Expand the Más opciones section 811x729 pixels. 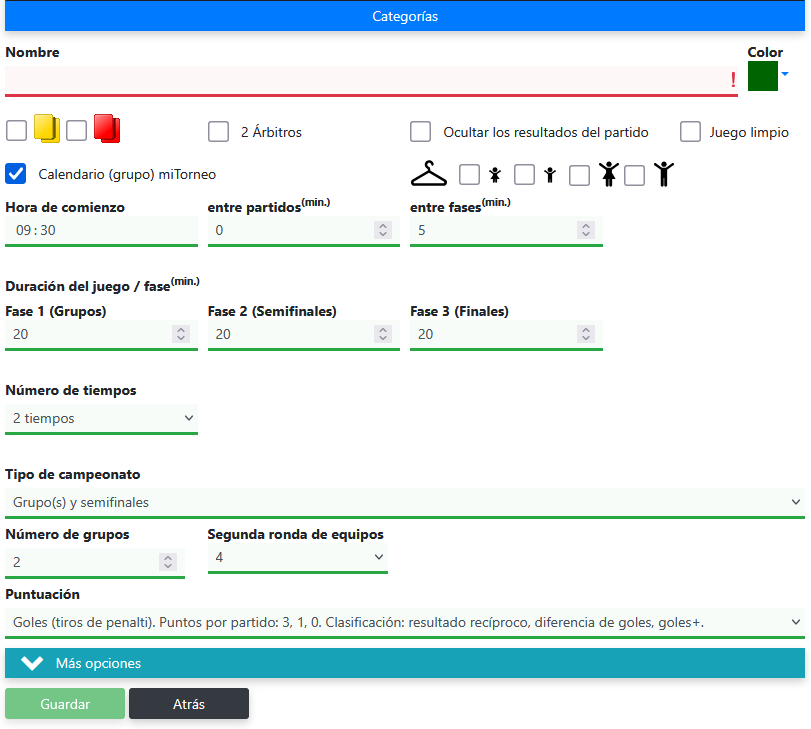point(405,663)
